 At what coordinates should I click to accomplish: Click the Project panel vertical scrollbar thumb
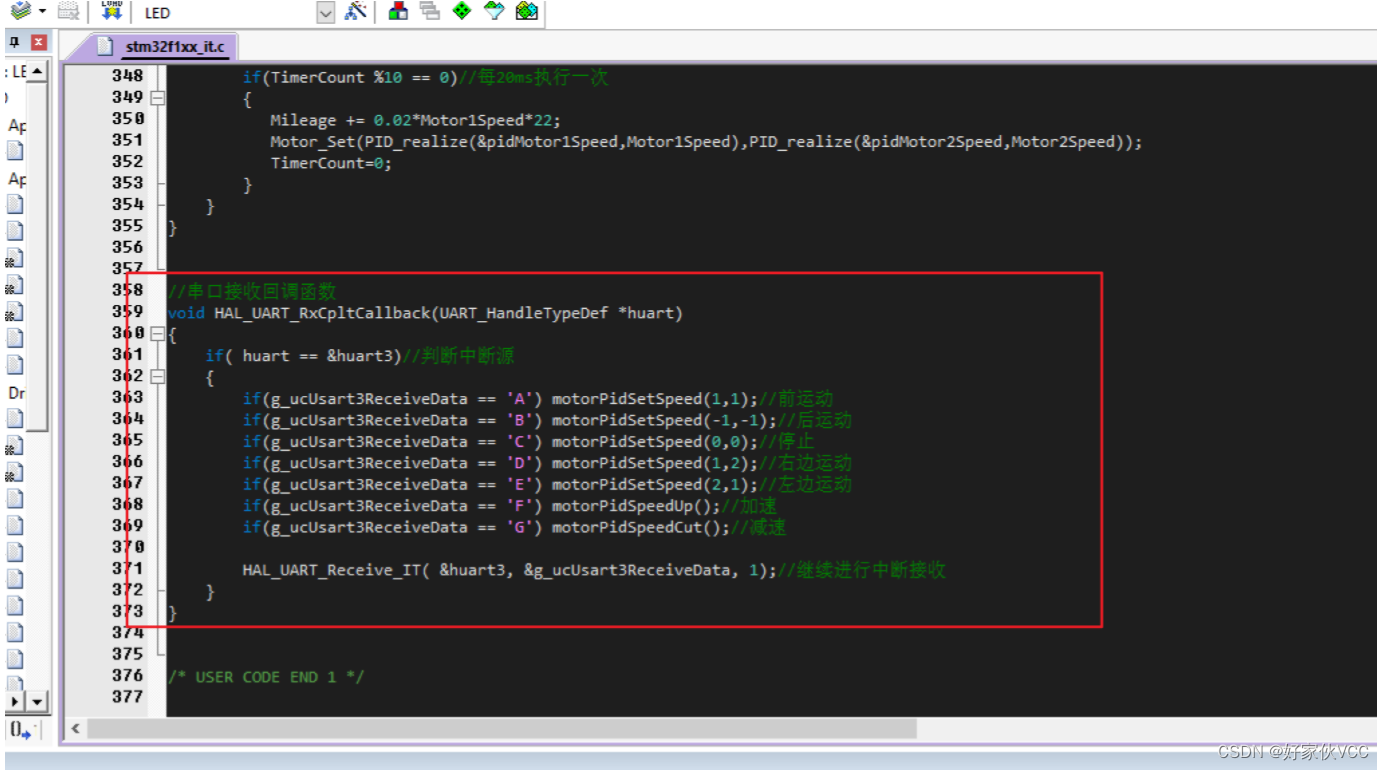pos(37,256)
